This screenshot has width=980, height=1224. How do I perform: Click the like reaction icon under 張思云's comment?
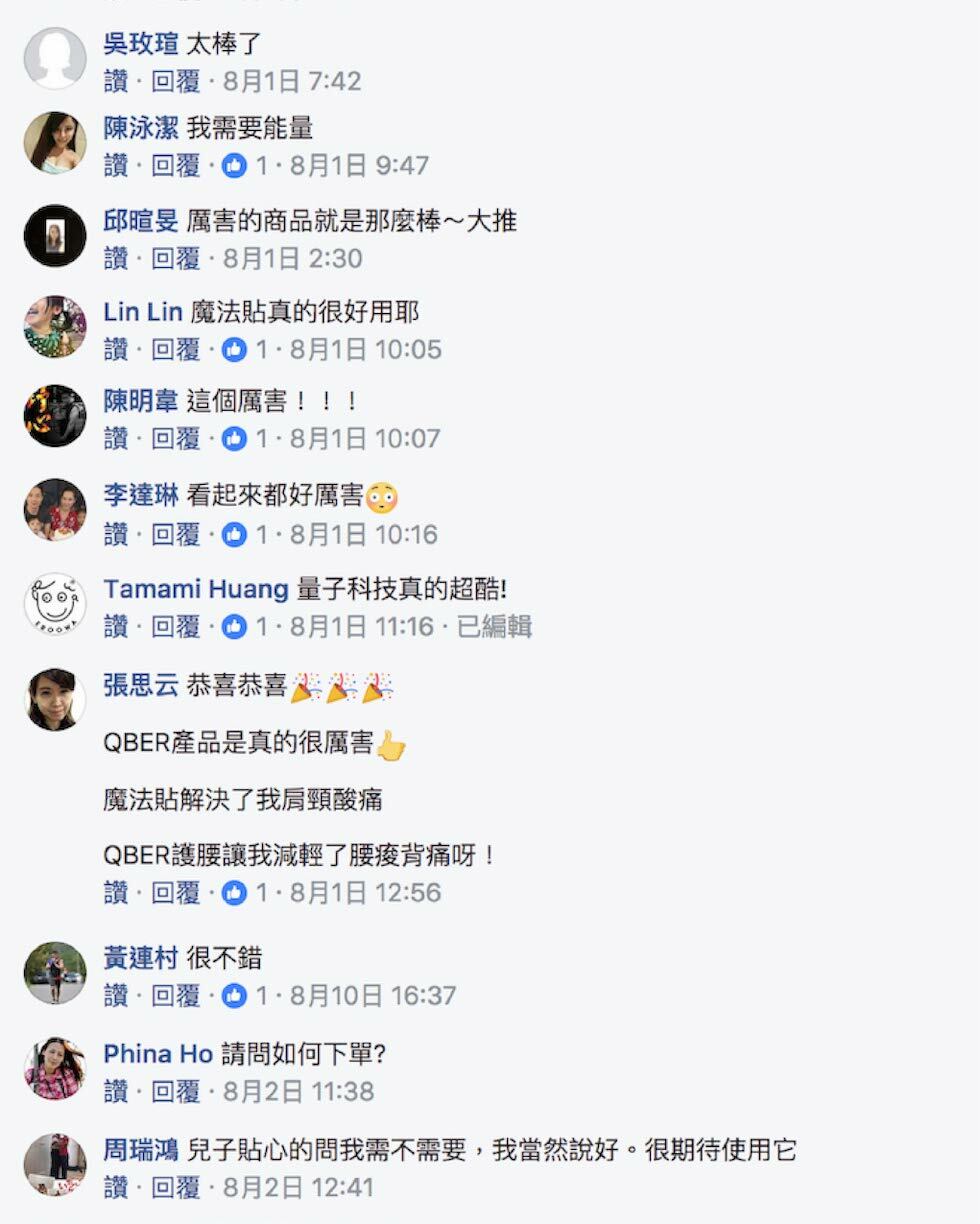[x=234, y=892]
